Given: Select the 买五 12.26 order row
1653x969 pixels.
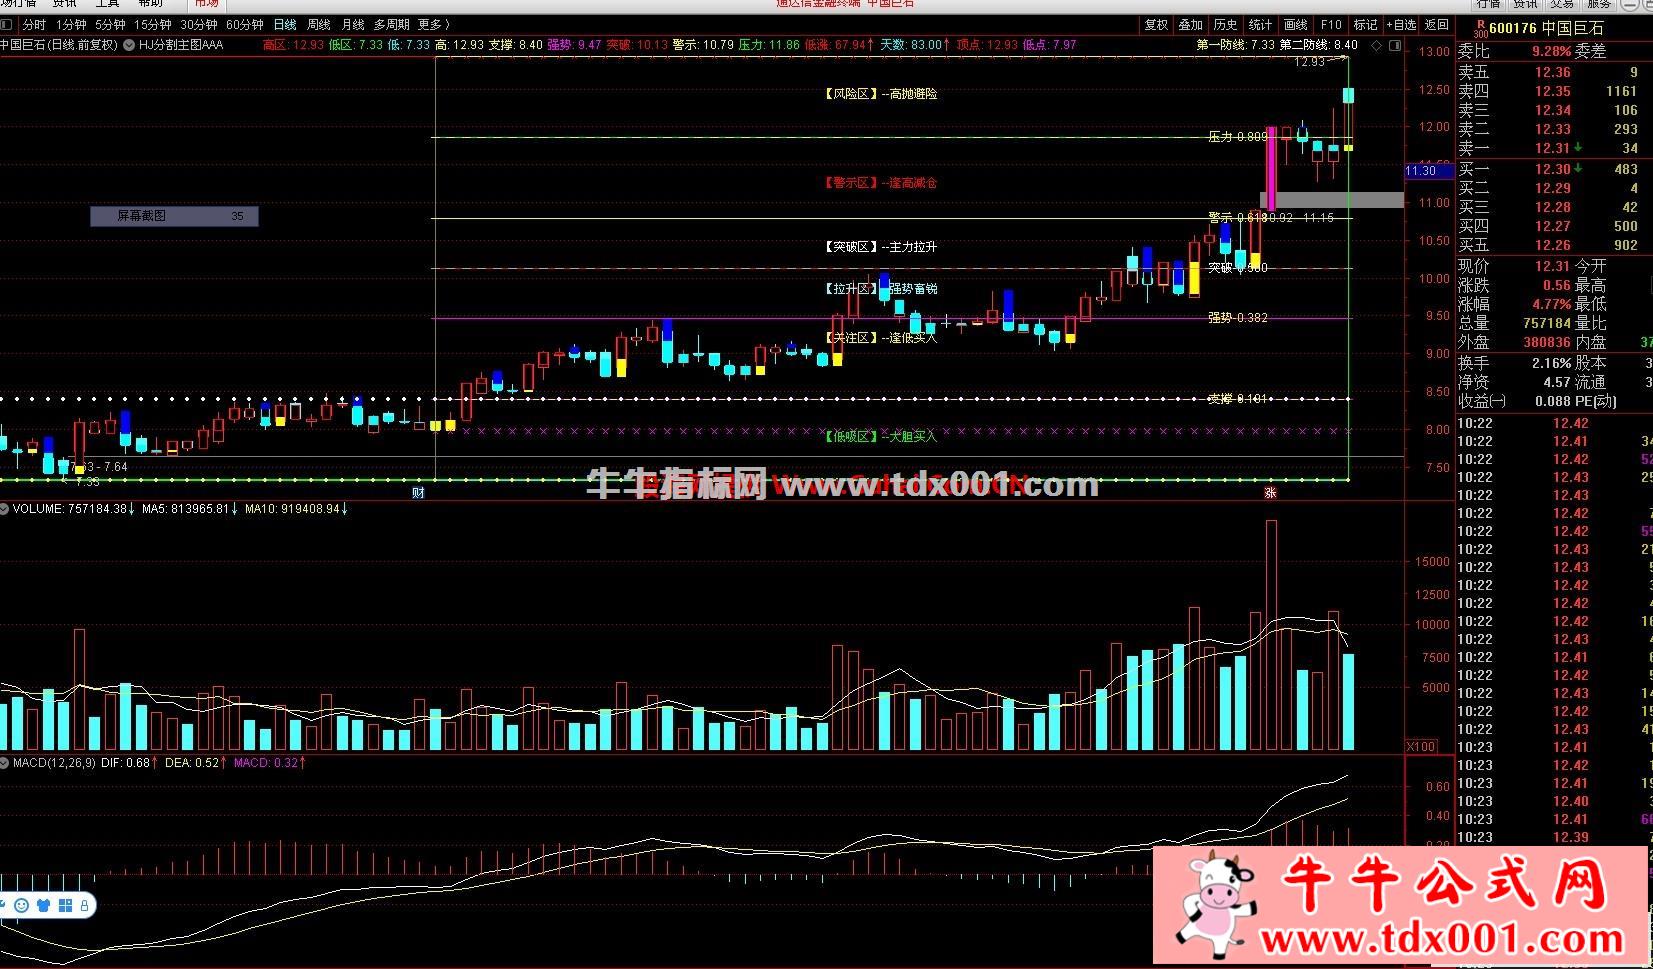Looking at the screenshot, I should click(1554, 245).
